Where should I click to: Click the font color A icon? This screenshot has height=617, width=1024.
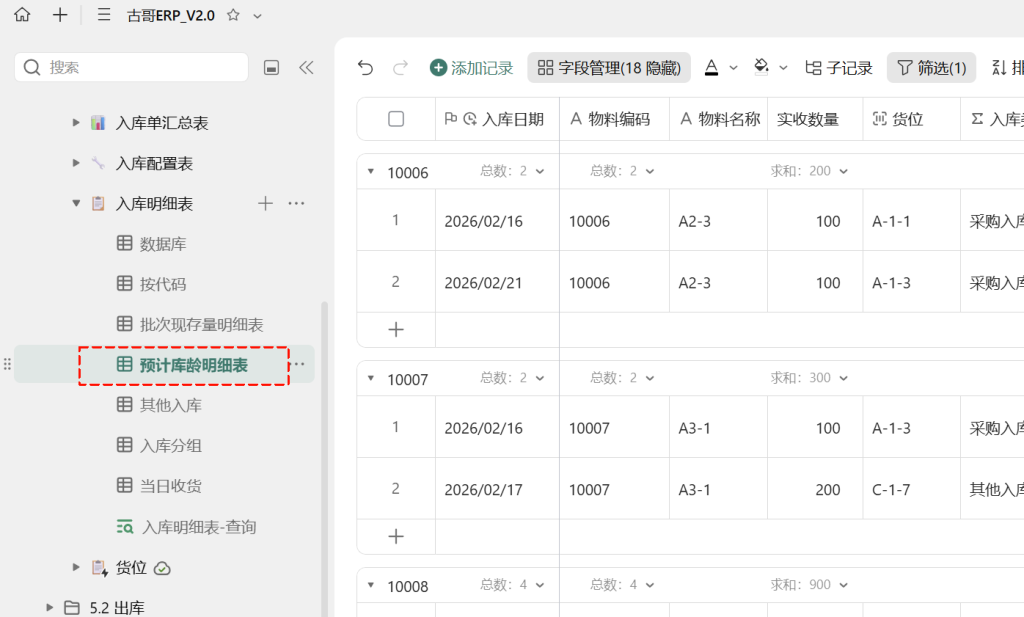[x=712, y=67]
